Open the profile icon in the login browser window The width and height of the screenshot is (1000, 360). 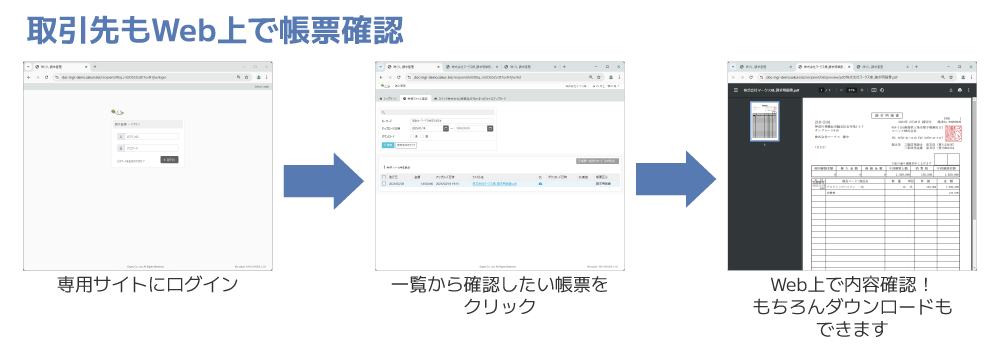[258, 77]
